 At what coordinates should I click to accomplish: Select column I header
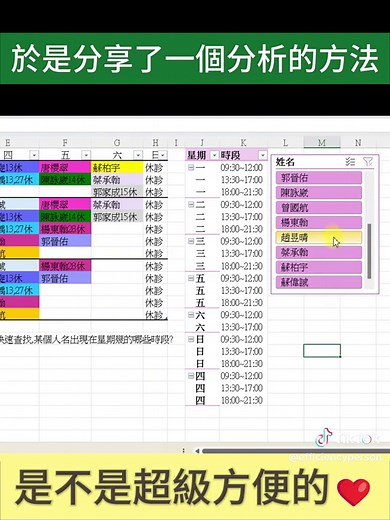click(x=176, y=143)
